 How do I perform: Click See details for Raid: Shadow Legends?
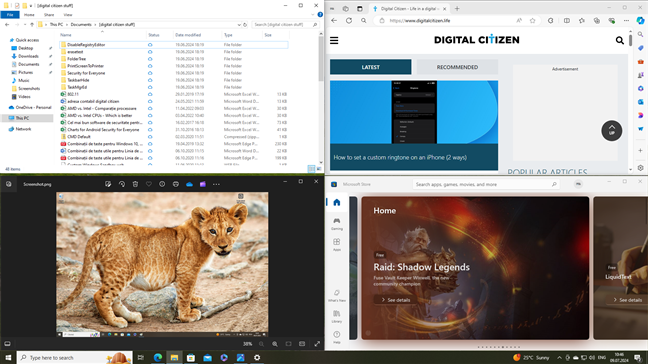pos(395,300)
